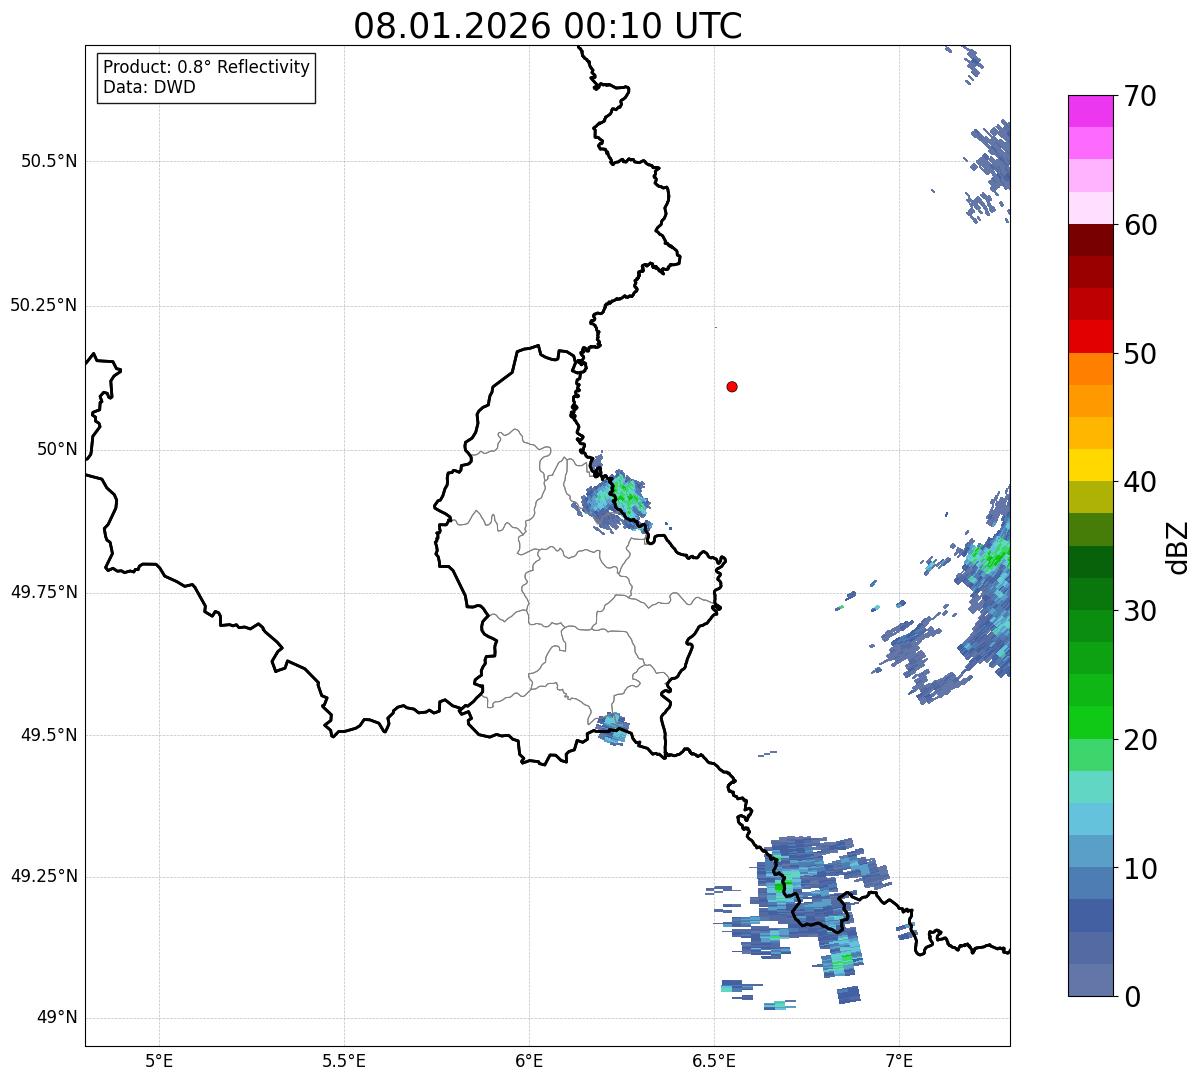Screen dimensions: 1202x1081
Task: Click the 49.25°N latitude label
Action: point(43,876)
